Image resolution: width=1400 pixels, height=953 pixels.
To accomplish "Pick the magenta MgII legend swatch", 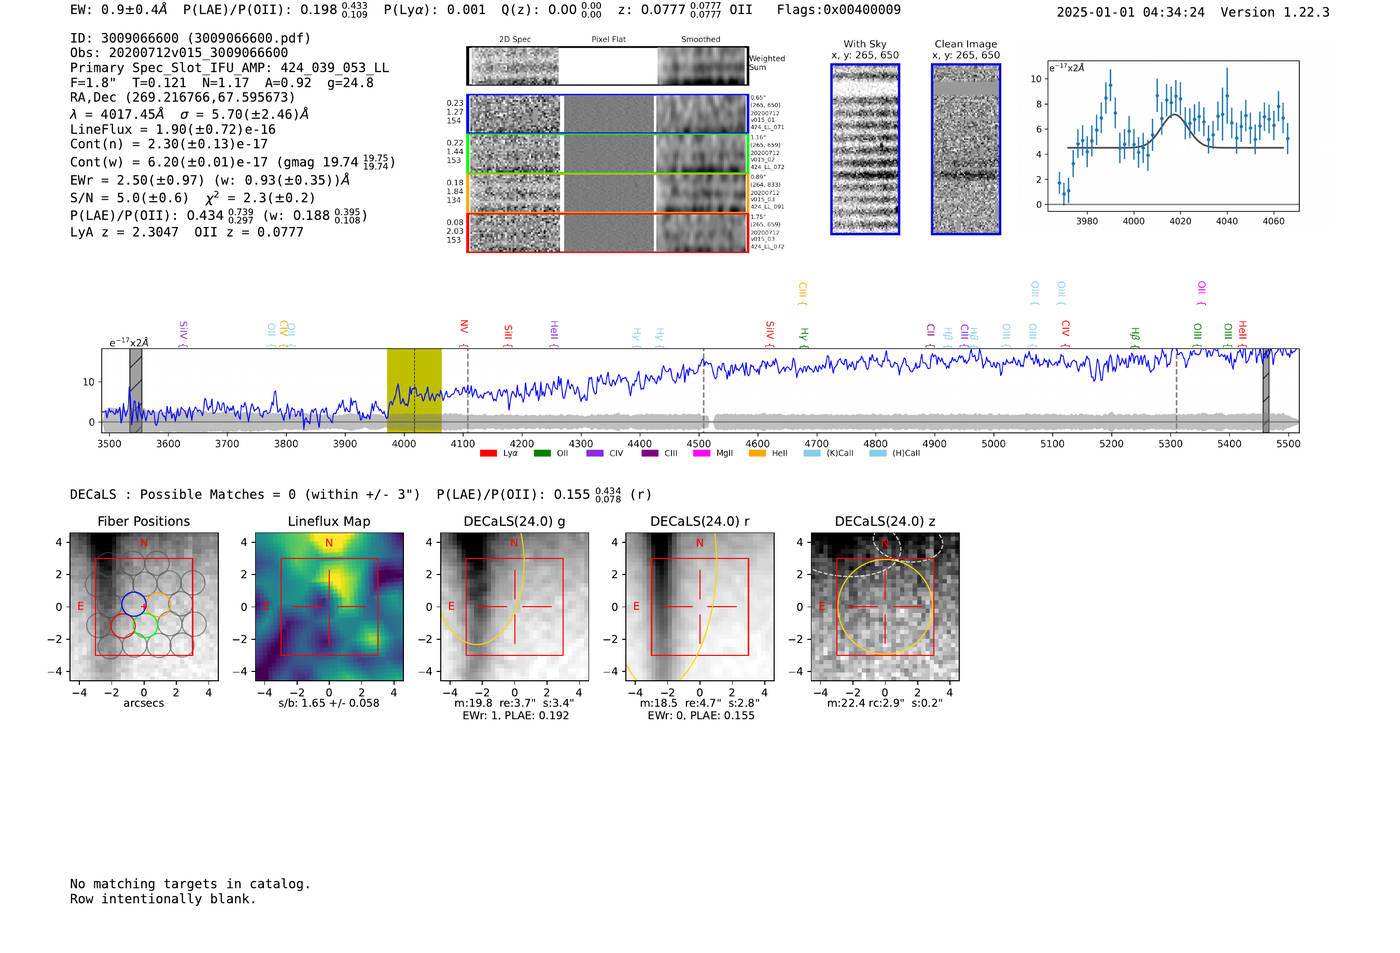I will pyautogui.click(x=701, y=453).
